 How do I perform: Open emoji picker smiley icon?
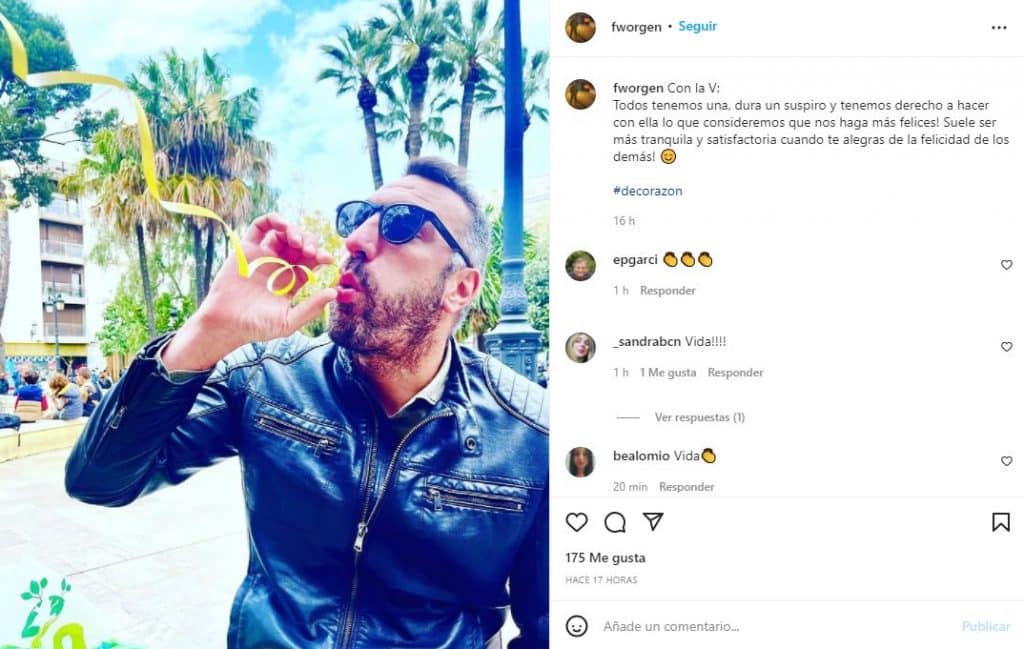pos(577,626)
